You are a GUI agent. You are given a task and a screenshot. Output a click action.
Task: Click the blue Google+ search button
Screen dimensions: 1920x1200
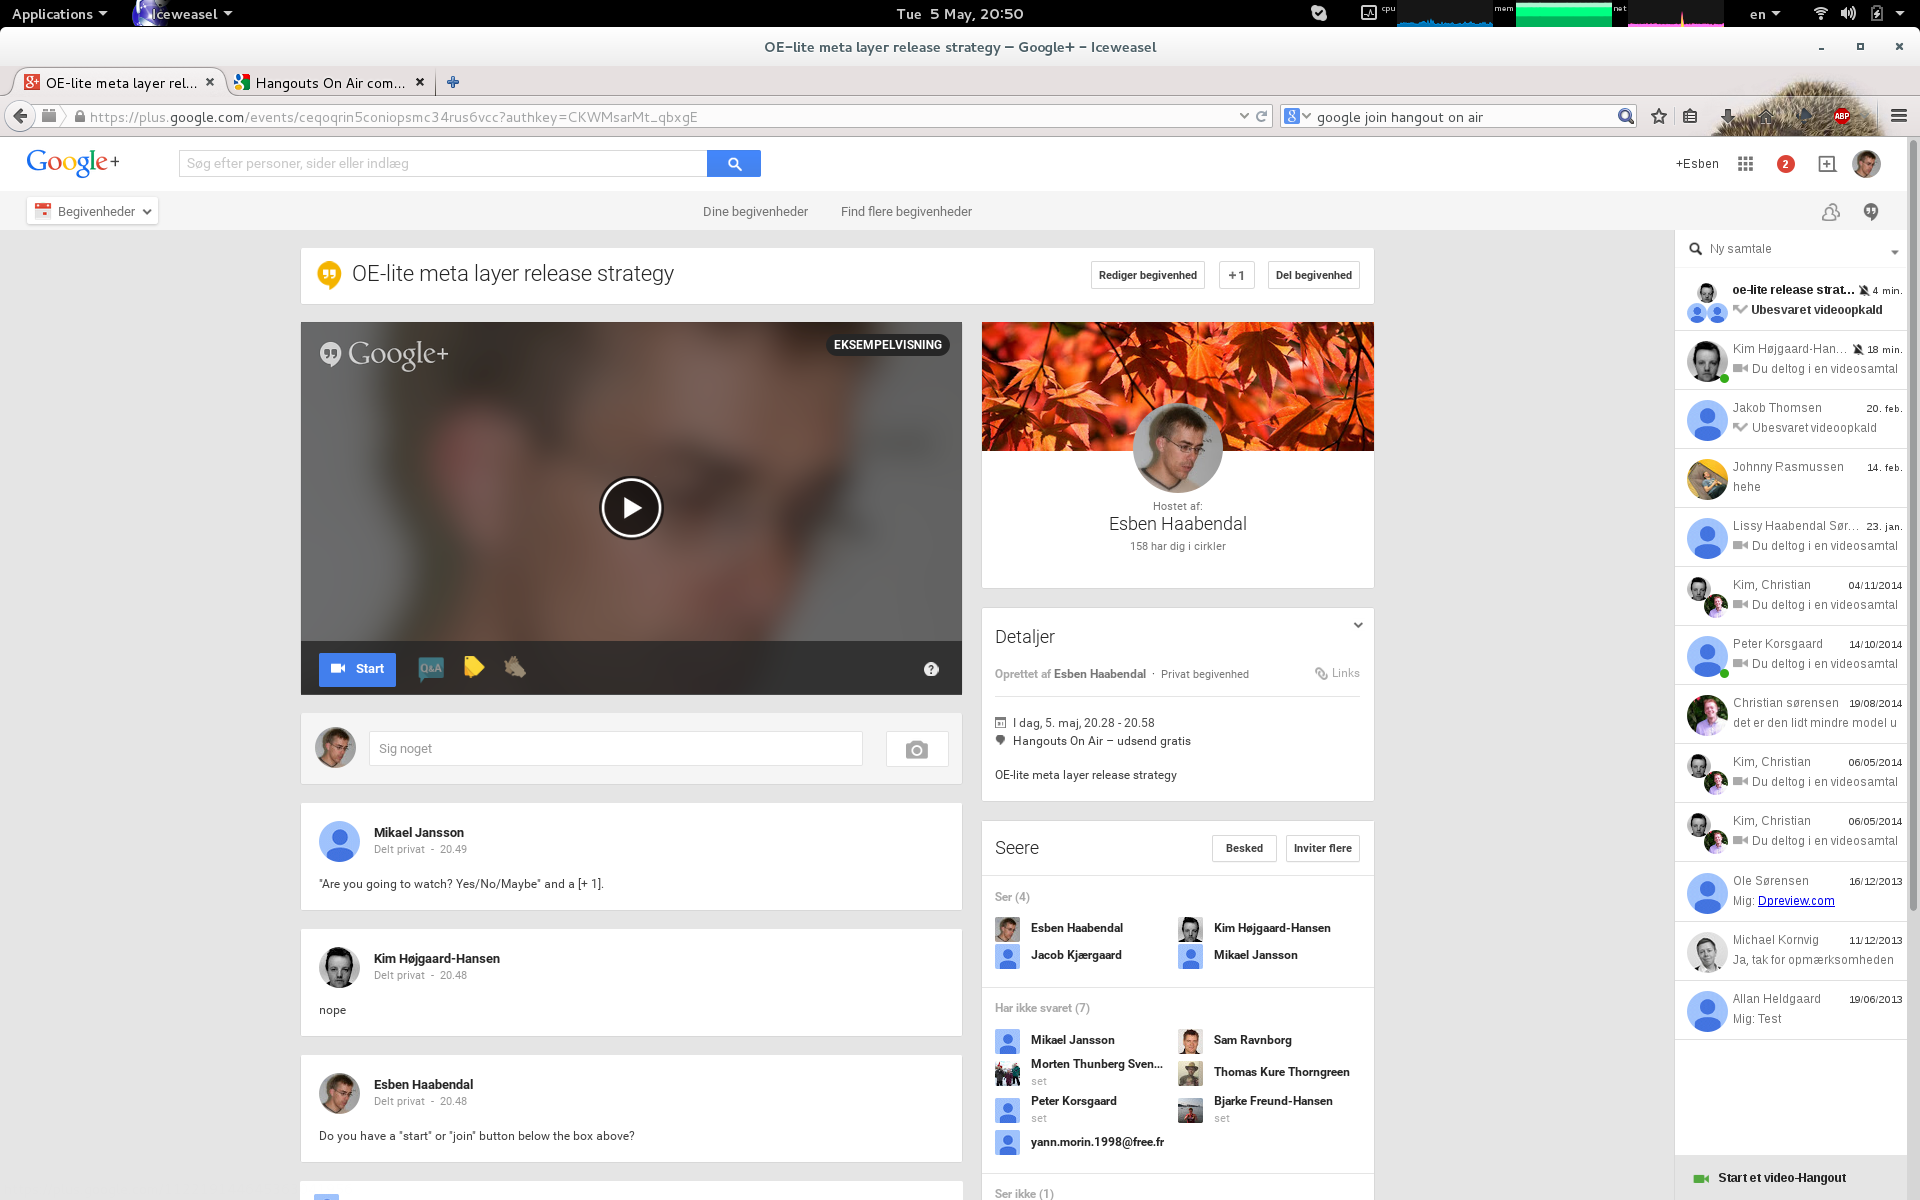[x=734, y=163]
